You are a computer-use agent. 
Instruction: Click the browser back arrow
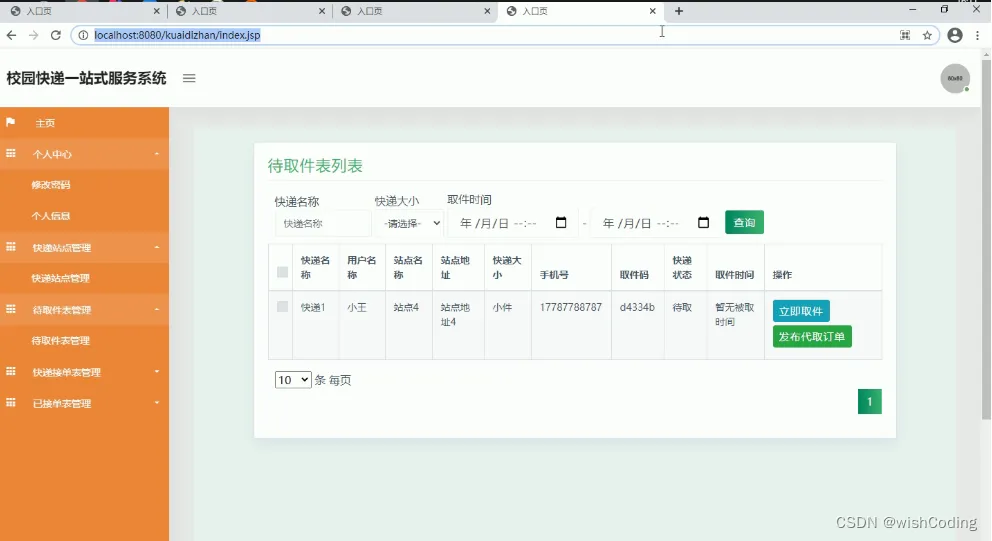(11, 35)
